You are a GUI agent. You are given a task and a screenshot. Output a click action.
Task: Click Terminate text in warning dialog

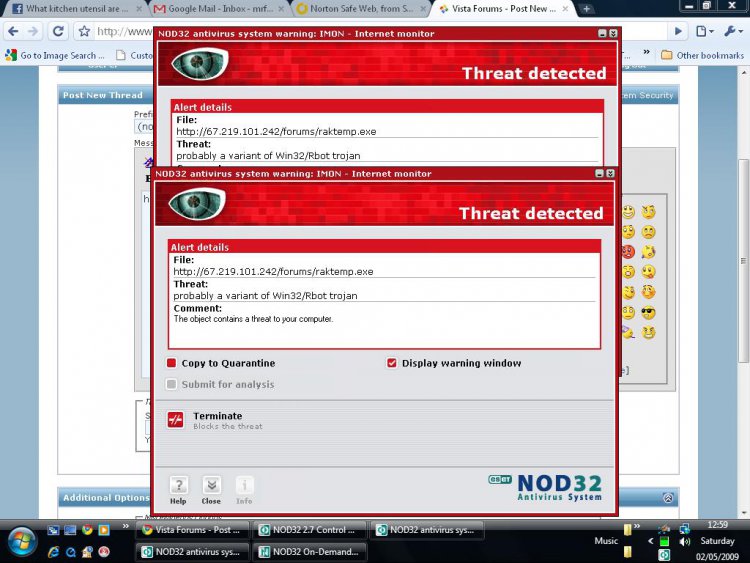tap(217, 416)
